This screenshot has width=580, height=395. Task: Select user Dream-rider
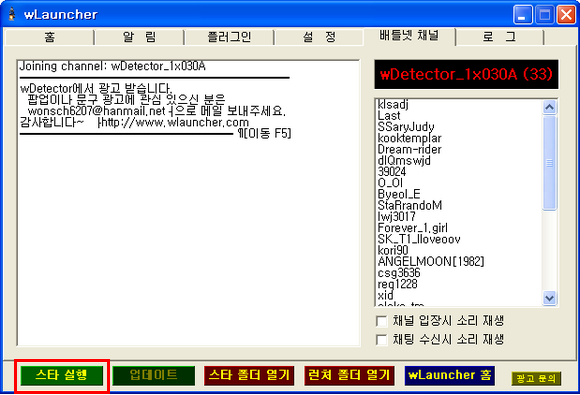[409, 149]
